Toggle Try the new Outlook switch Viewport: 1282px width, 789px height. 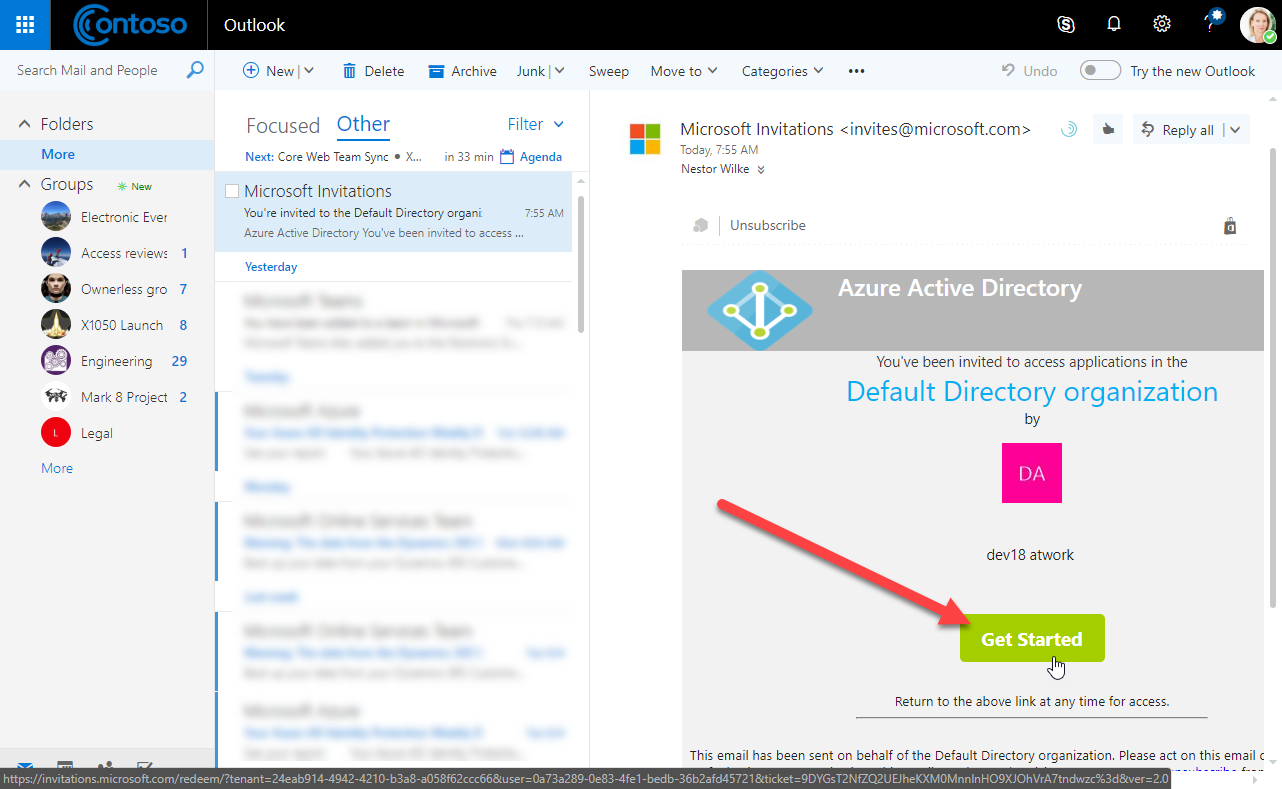click(1100, 71)
